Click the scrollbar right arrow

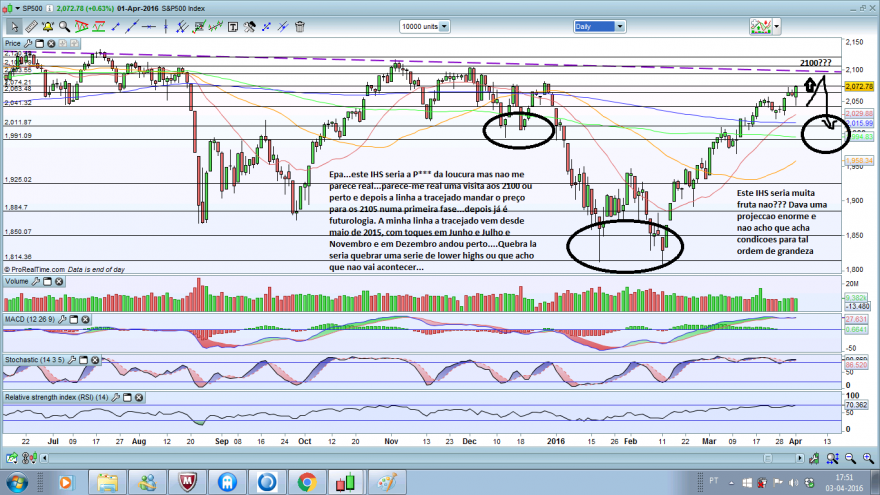tap(800, 459)
